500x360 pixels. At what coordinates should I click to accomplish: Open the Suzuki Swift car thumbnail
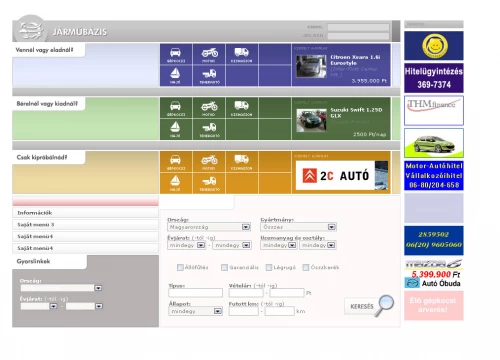(311, 120)
